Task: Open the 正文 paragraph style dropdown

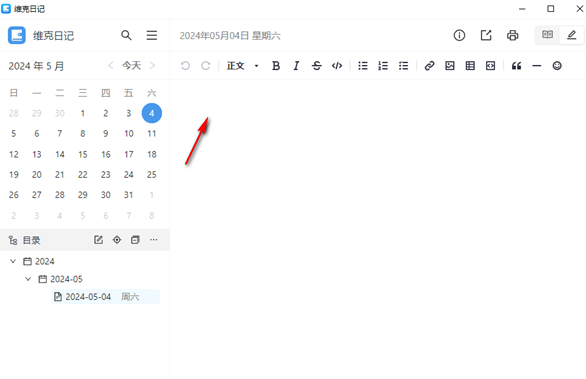Action: 243,66
